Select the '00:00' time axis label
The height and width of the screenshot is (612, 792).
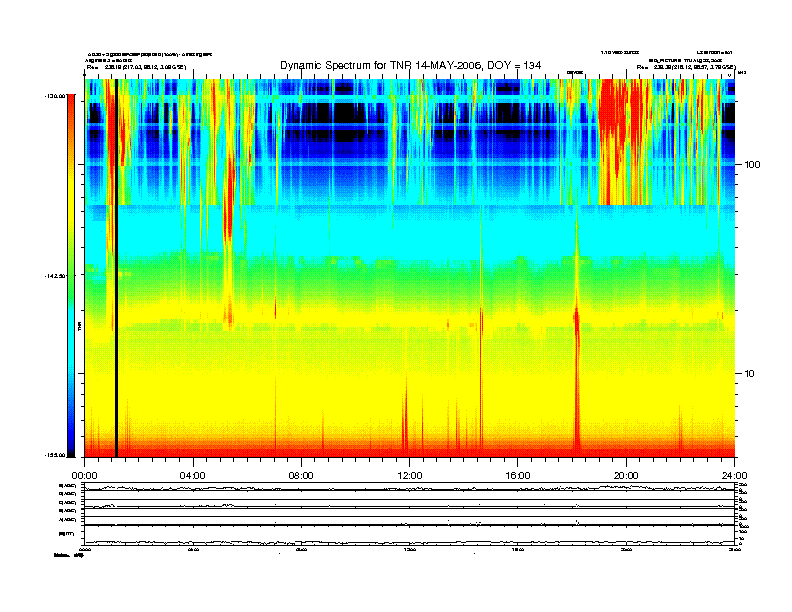coord(84,476)
